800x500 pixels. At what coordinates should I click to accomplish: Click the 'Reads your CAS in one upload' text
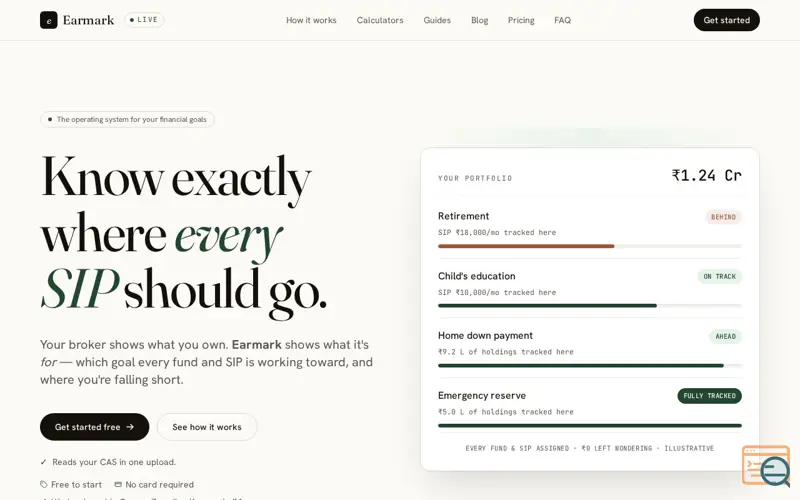[114, 462]
